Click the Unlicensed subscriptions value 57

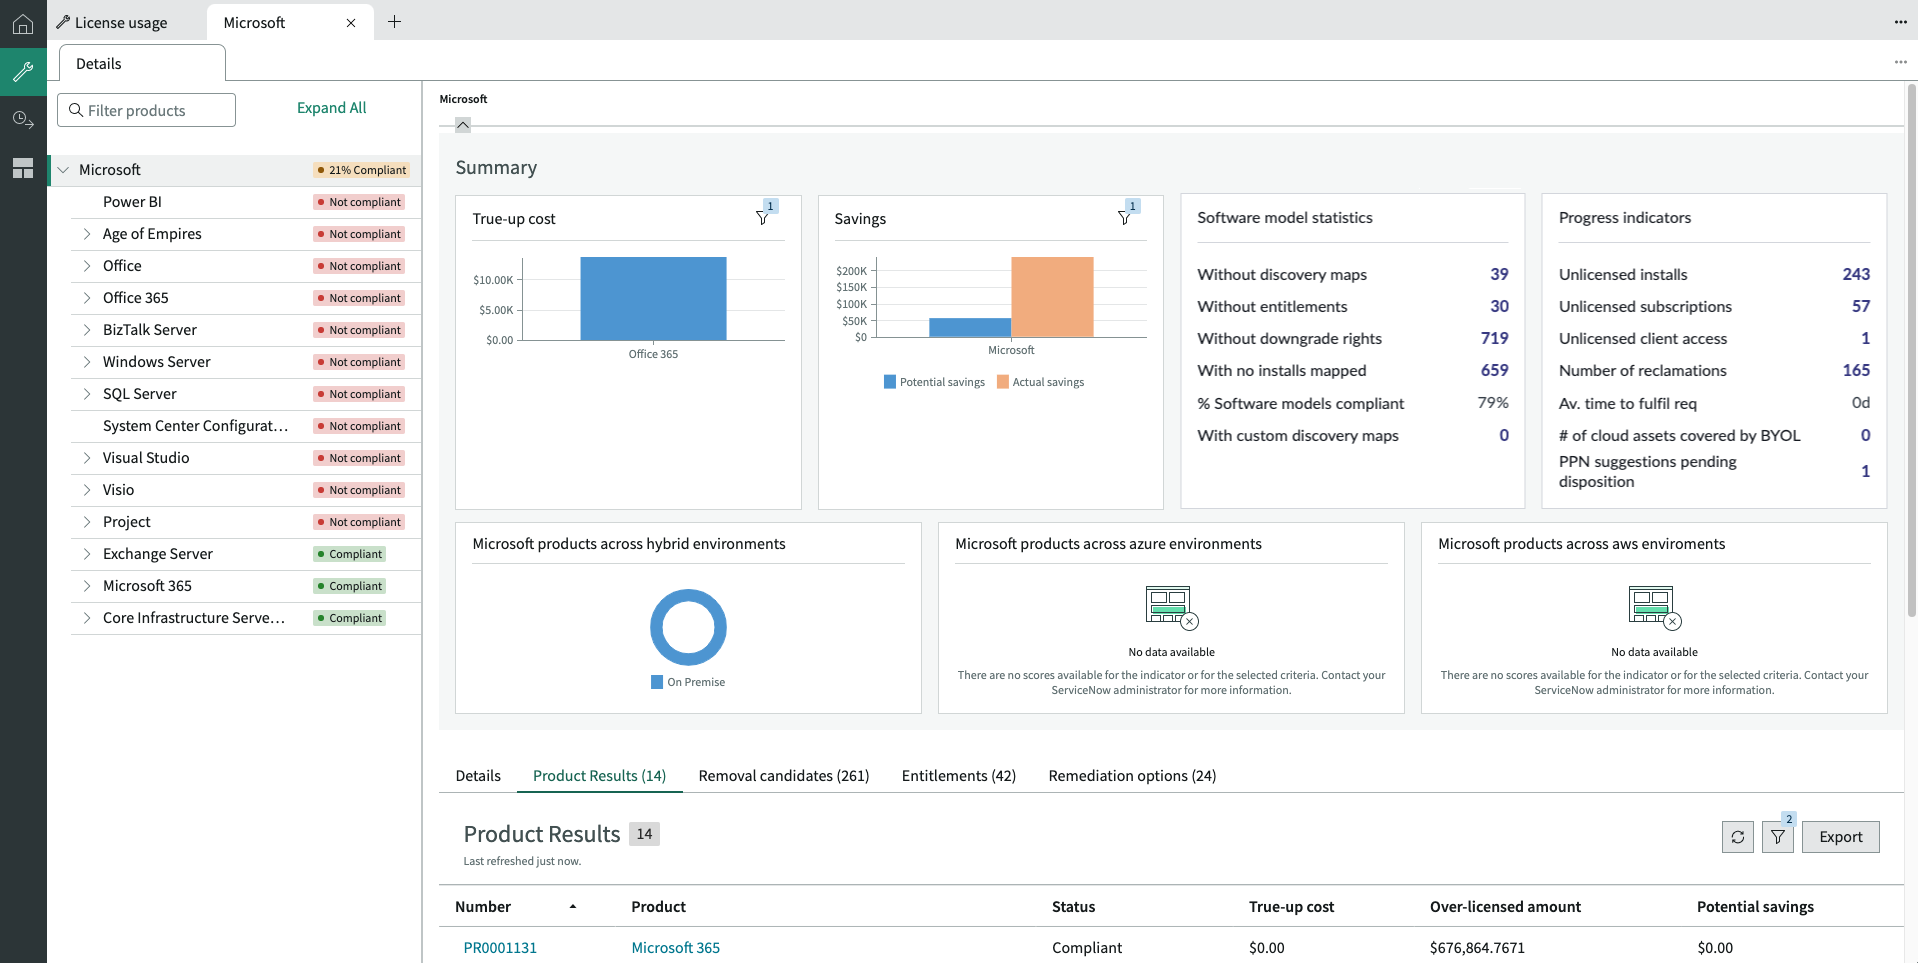1861,306
